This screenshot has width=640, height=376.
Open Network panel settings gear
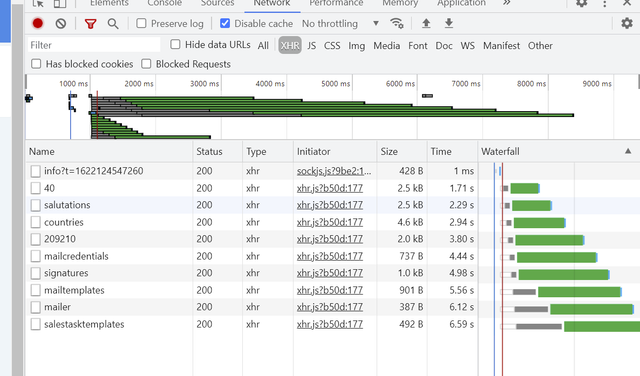tap(627, 23)
